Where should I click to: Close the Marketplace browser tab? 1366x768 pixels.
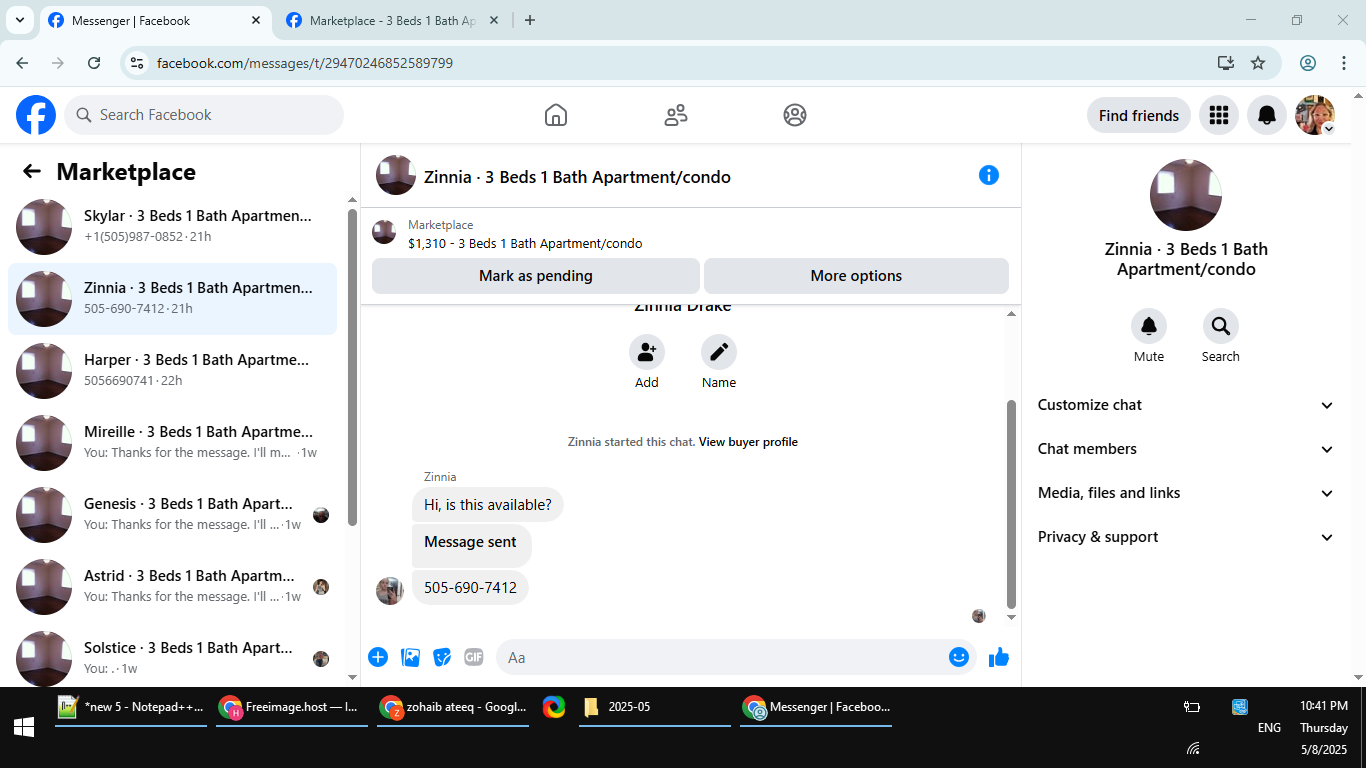tap(494, 20)
